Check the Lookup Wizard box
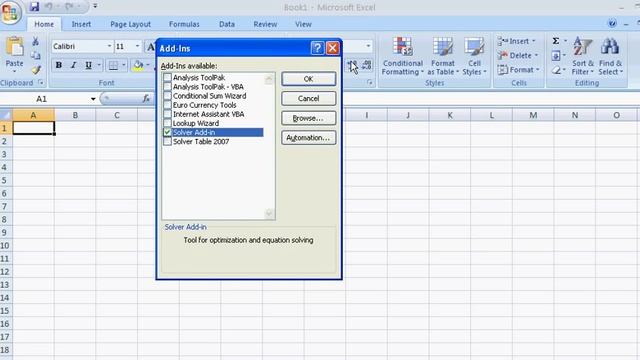640x360 pixels. 167,123
